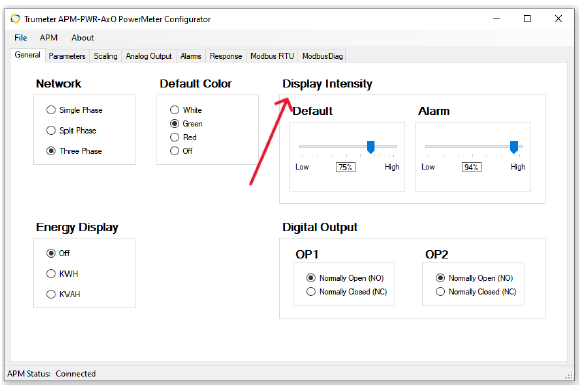580x389 pixels.
Task: Switch to the Scaling tab
Action: (105, 56)
